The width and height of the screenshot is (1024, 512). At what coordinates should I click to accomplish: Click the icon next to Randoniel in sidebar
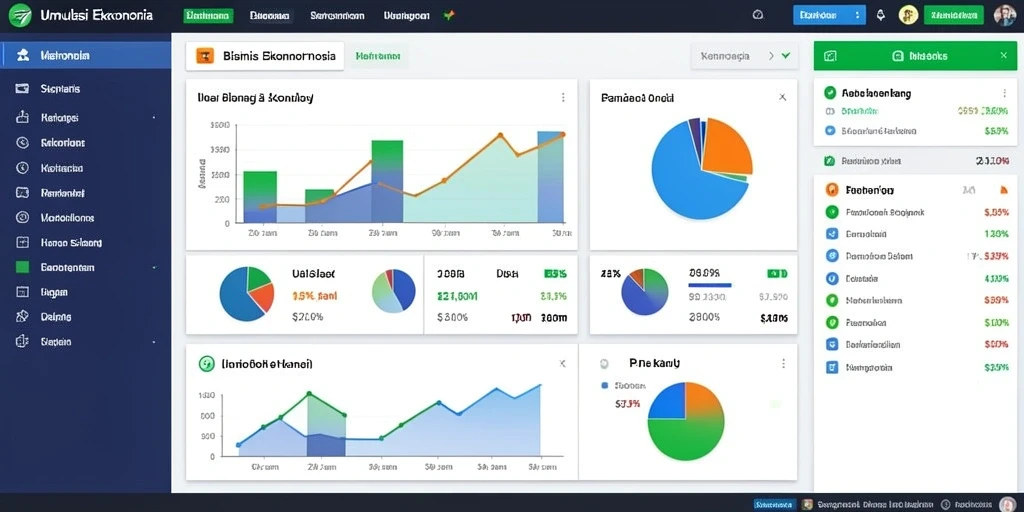click(22, 193)
